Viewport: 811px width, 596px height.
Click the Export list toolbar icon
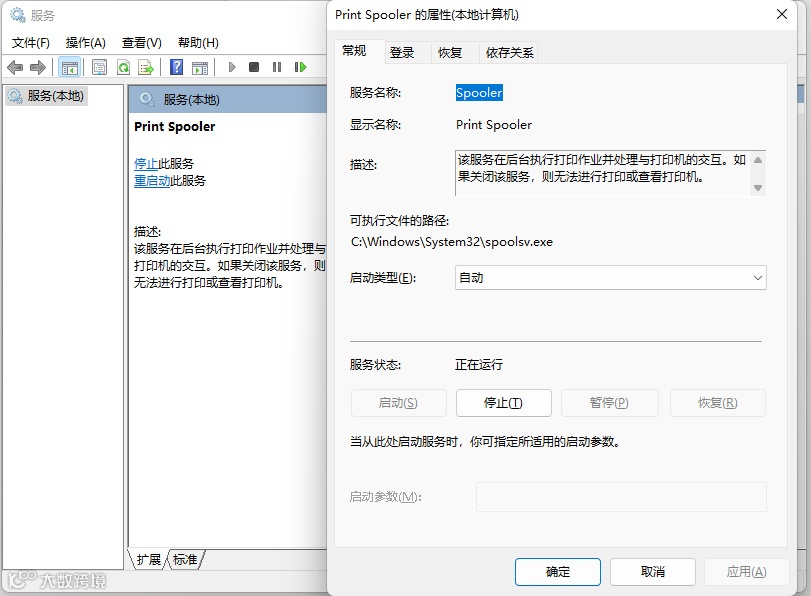(146, 67)
